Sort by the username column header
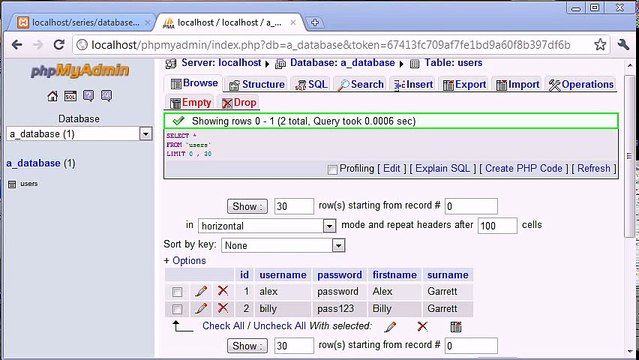The height and width of the screenshot is (360, 639). click(283, 275)
